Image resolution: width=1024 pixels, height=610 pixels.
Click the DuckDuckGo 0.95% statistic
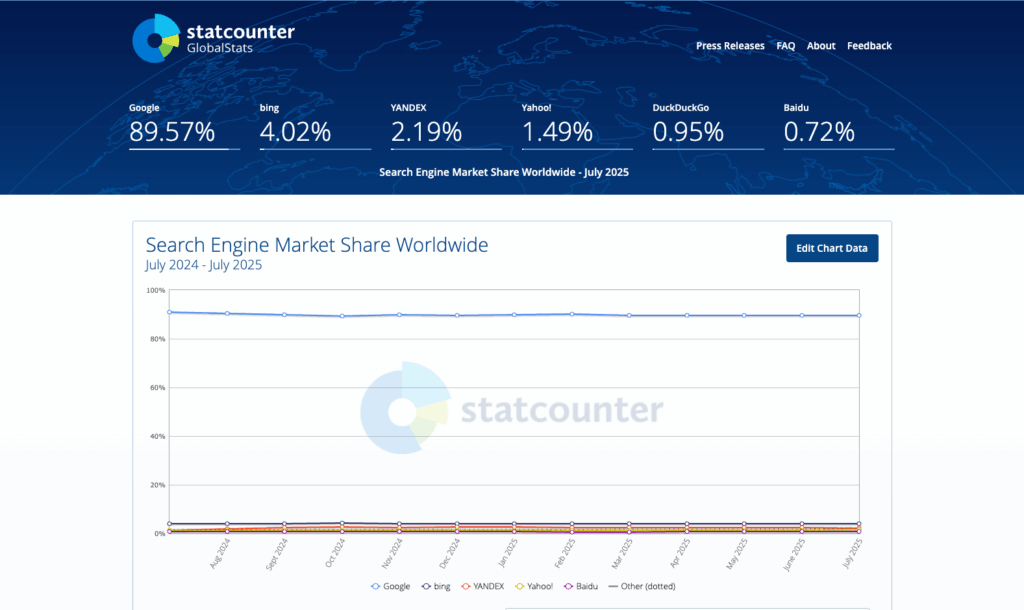point(708,125)
